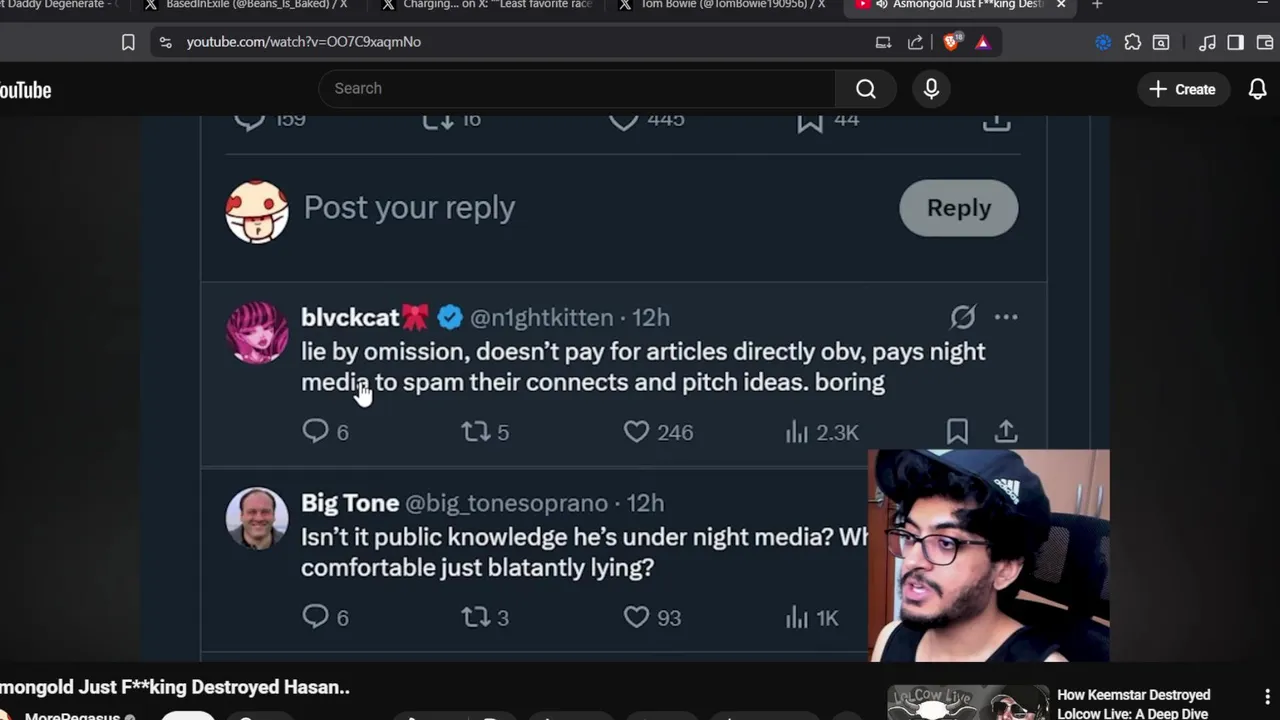Open the Brave Wallet icon

click(1264, 42)
